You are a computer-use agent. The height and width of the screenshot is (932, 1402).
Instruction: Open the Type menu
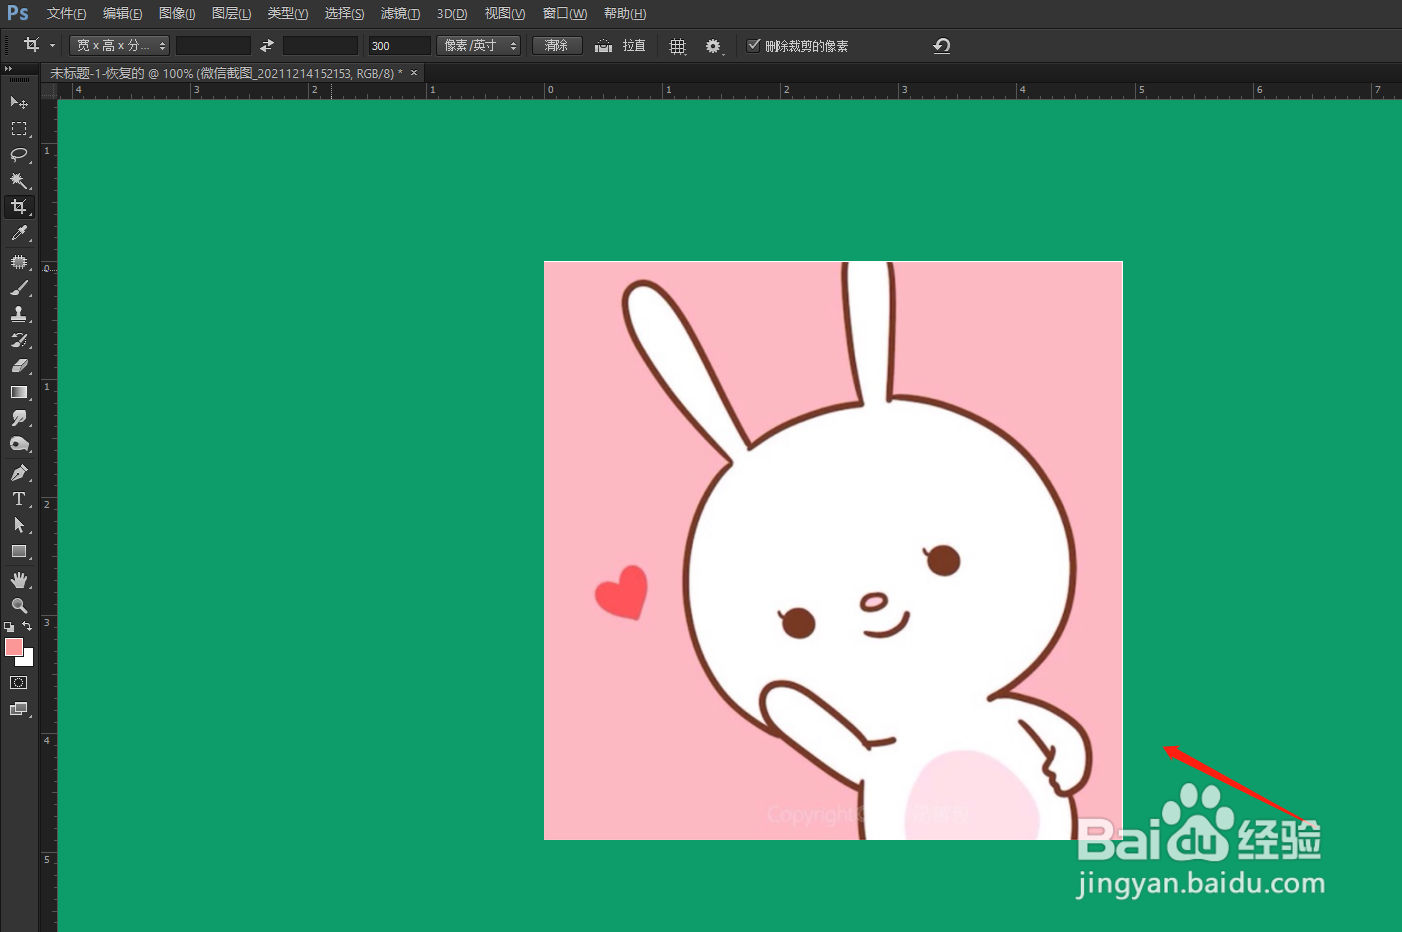tap(287, 14)
